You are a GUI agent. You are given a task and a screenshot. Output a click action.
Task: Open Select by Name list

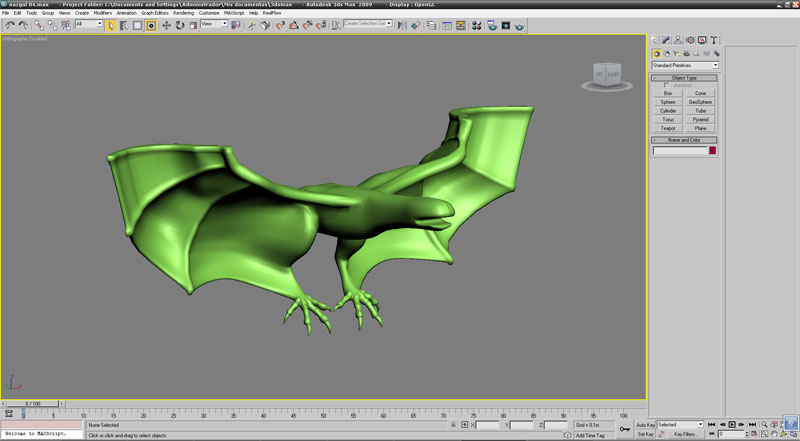124,26
